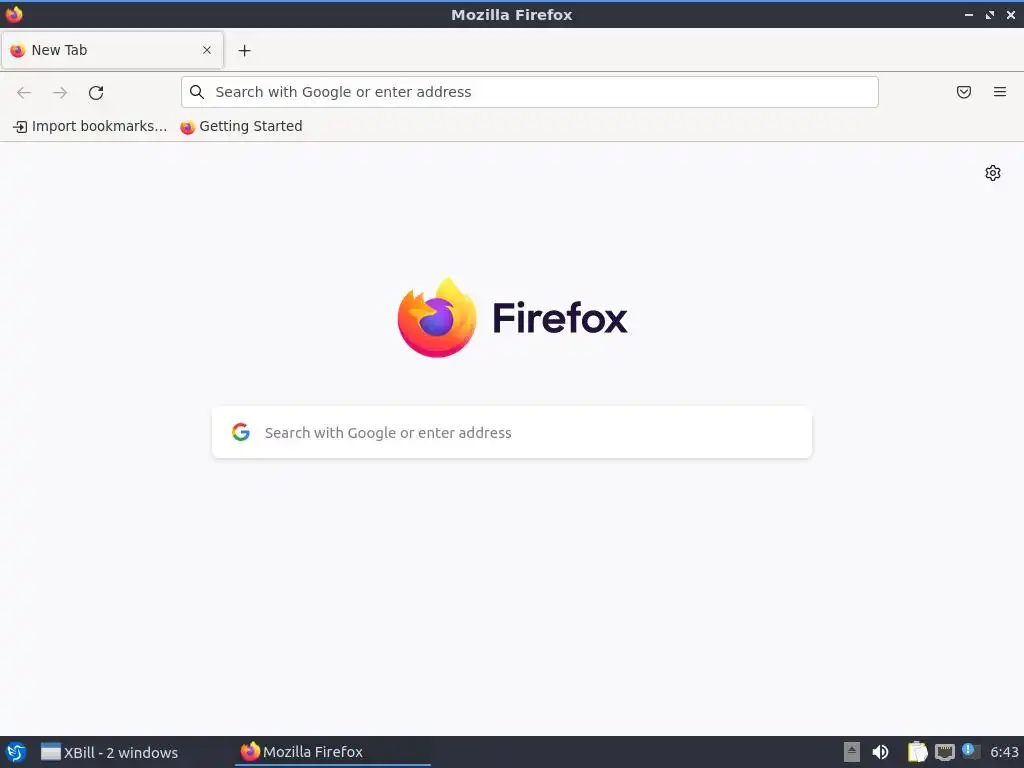The image size is (1024, 768).
Task: Go back using the back arrow
Action: (x=24, y=93)
